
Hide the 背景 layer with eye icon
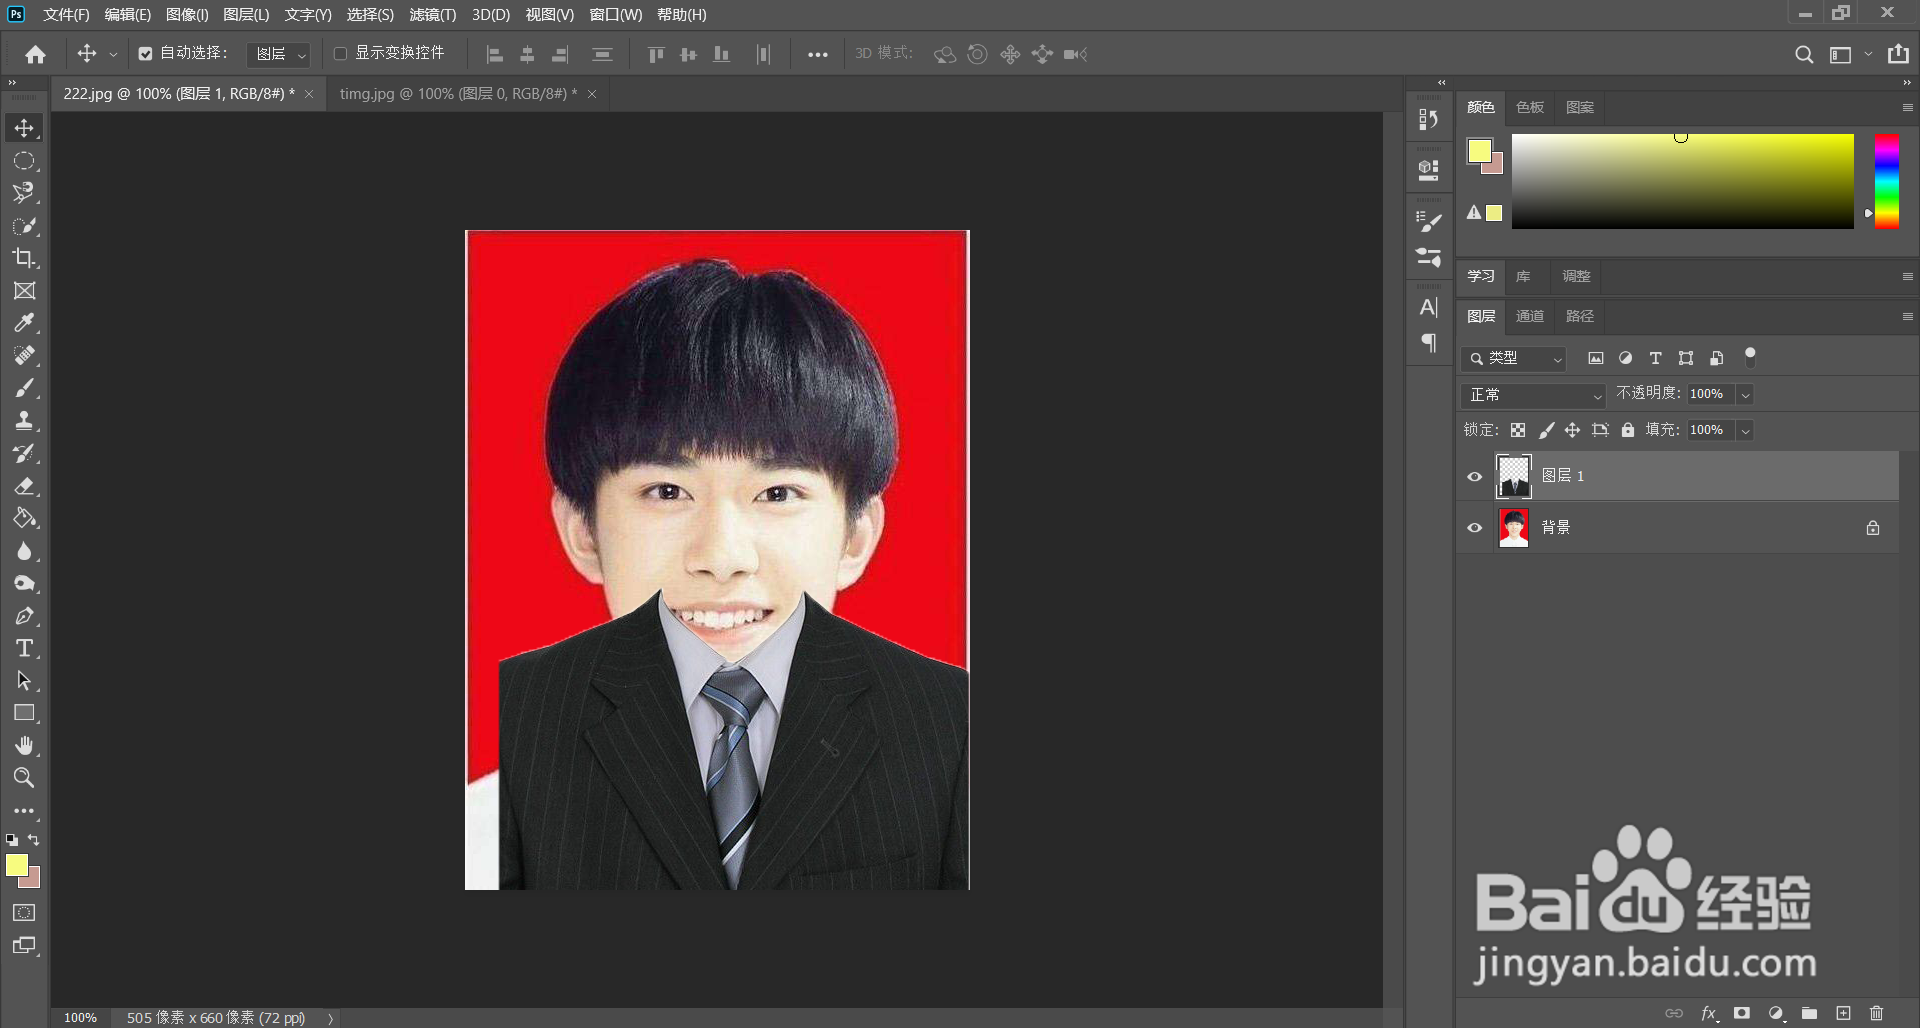pos(1474,528)
